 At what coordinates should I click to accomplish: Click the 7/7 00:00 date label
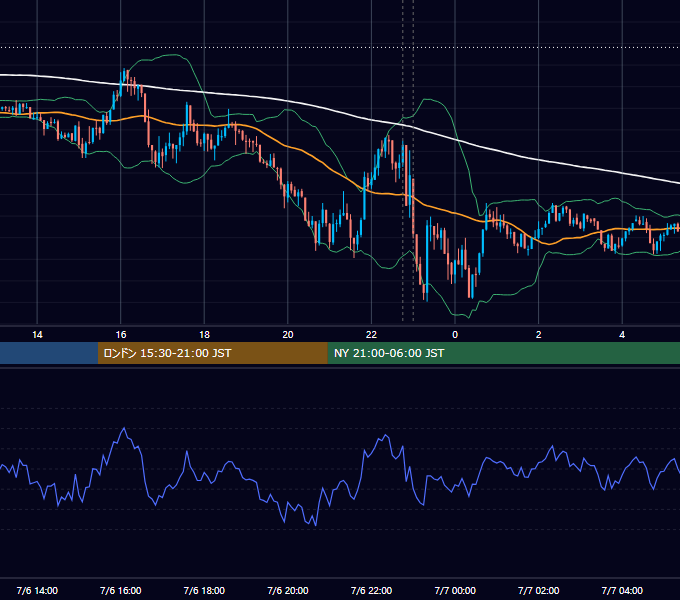tap(455, 590)
